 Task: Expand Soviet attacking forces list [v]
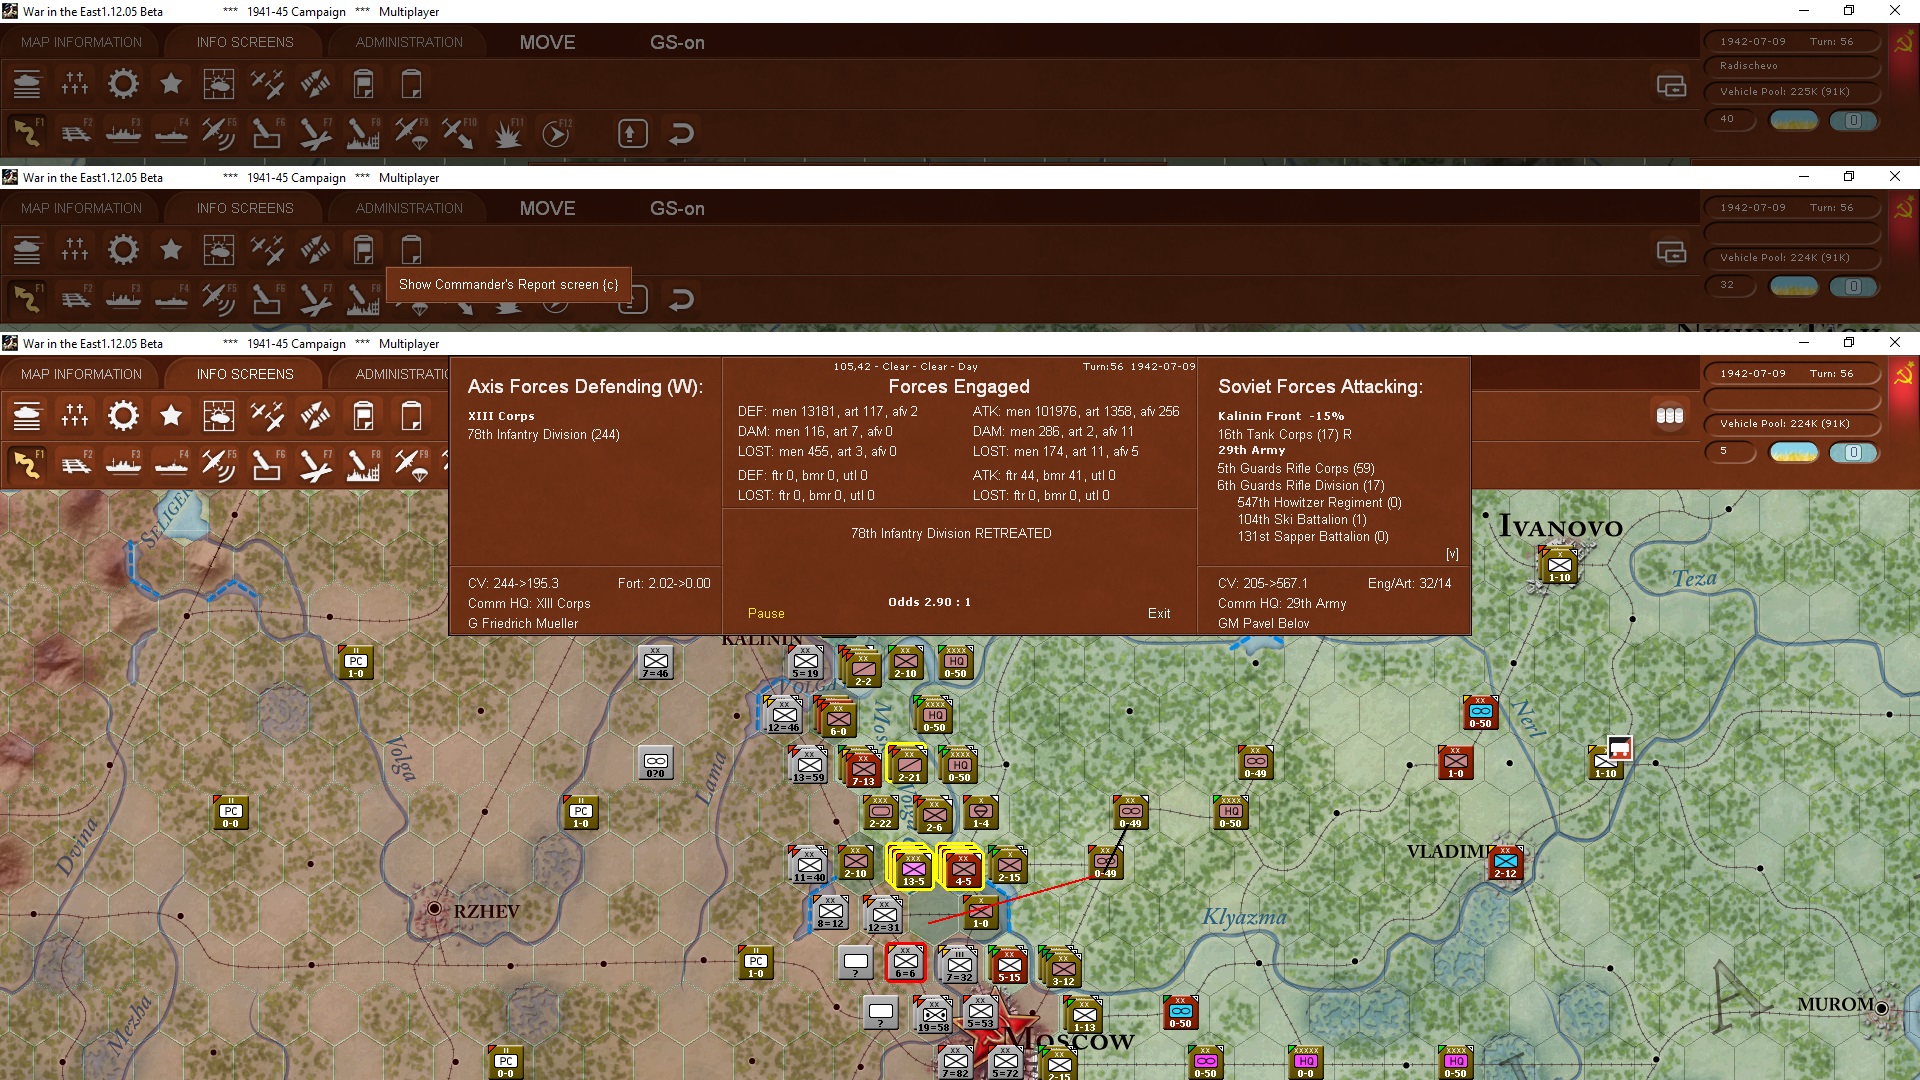[1452, 554]
